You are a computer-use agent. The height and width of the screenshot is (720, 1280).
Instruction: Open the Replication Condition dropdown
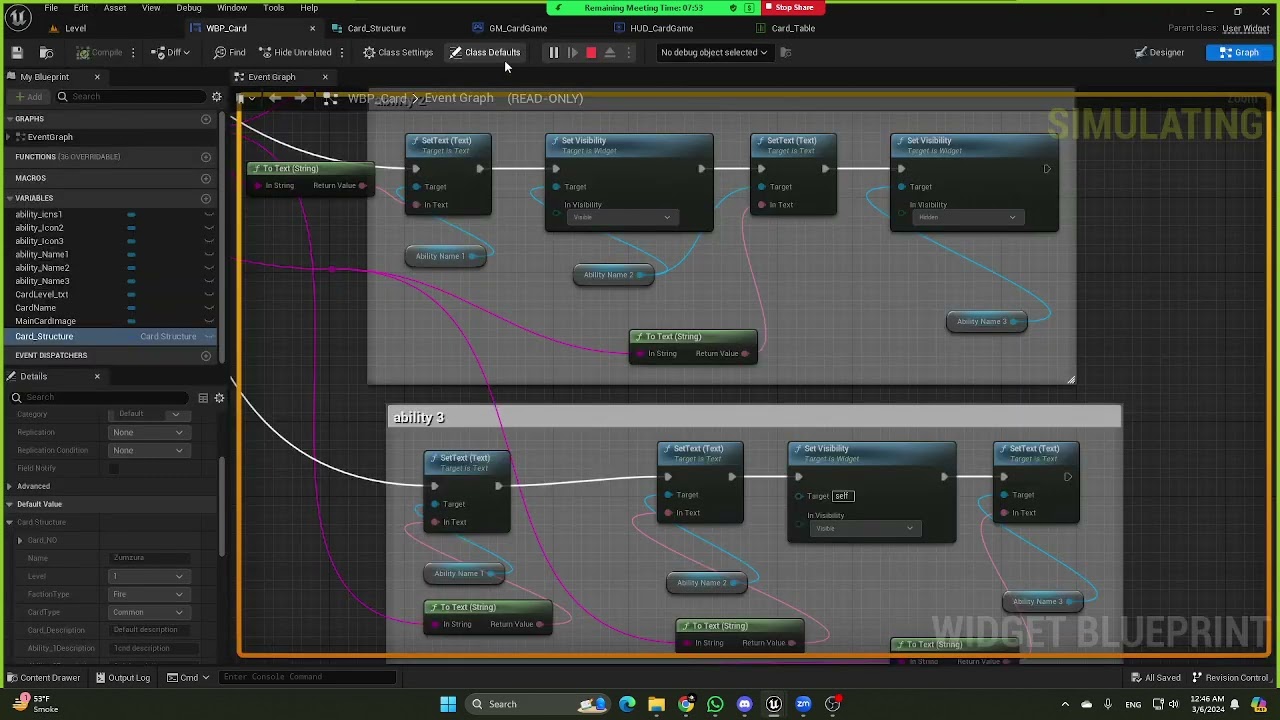[x=148, y=450]
